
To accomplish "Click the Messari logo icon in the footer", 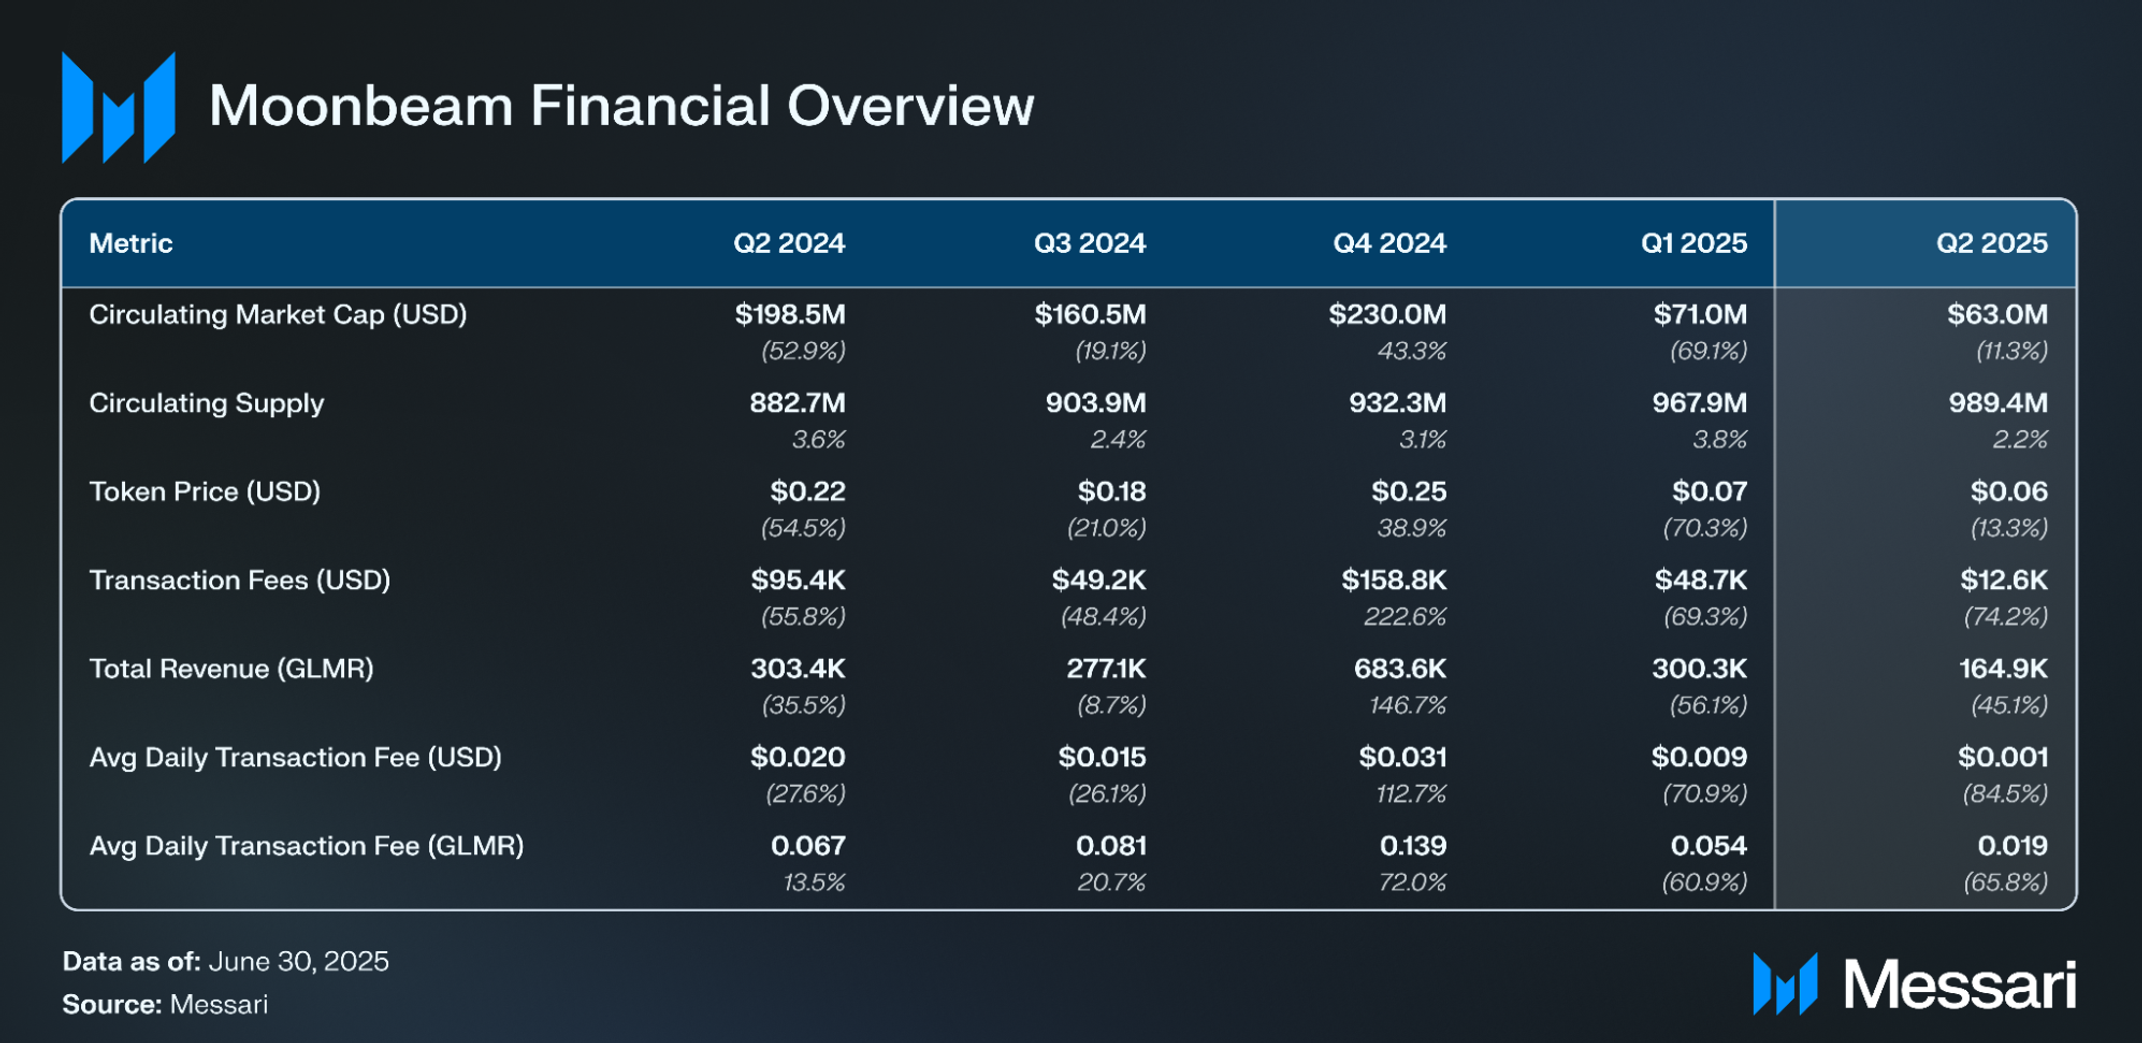I will [x=1785, y=984].
